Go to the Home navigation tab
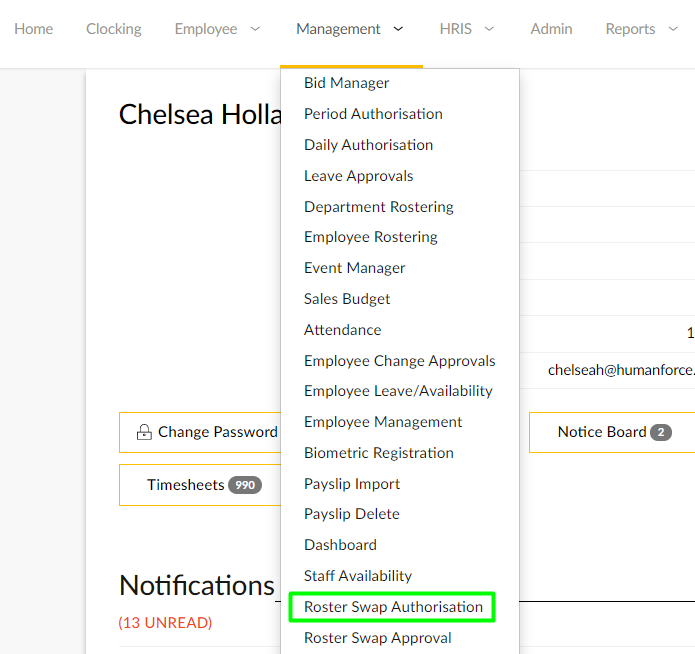 (34, 29)
